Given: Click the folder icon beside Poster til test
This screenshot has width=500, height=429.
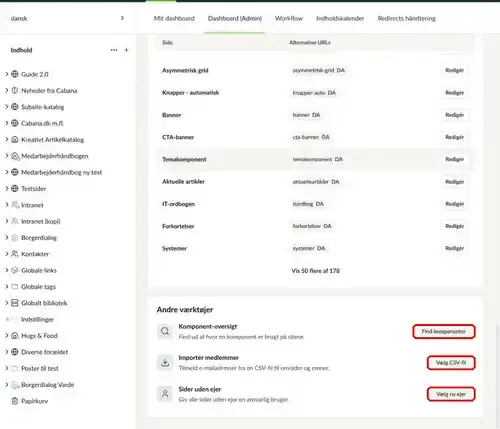Looking at the screenshot, I should coord(15,368).
